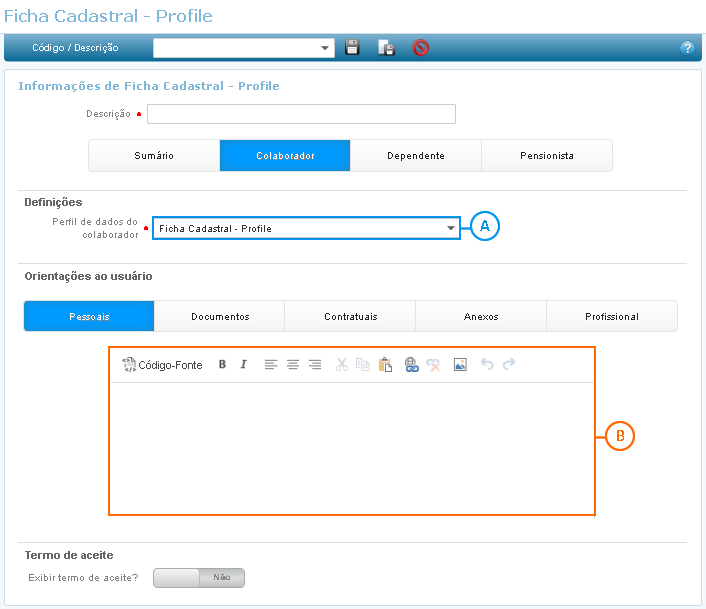Open Código / Descrição dropdown
Image resolution: width=706 pixels, height=609 pixels.
[326, 47]
